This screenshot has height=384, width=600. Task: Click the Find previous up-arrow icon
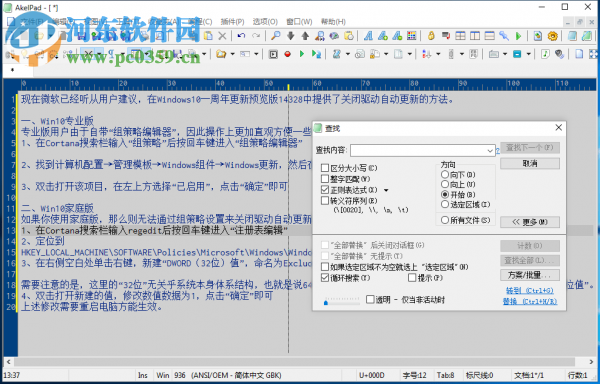[305, 36]
